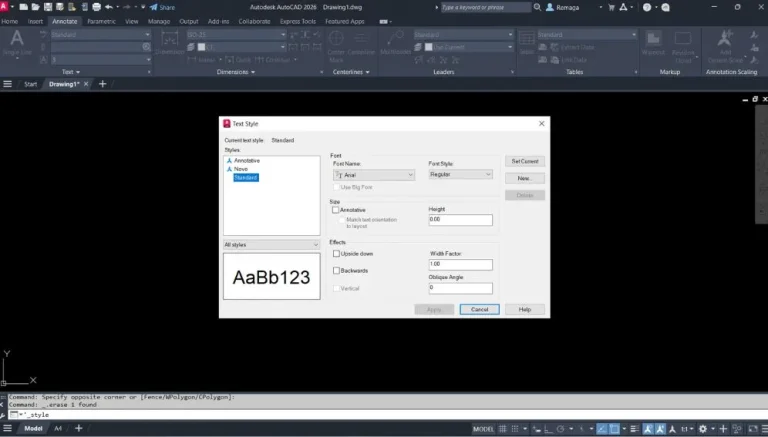
Task: Toggle MODEL space button in status bar
Action: [x=483, y=429]
